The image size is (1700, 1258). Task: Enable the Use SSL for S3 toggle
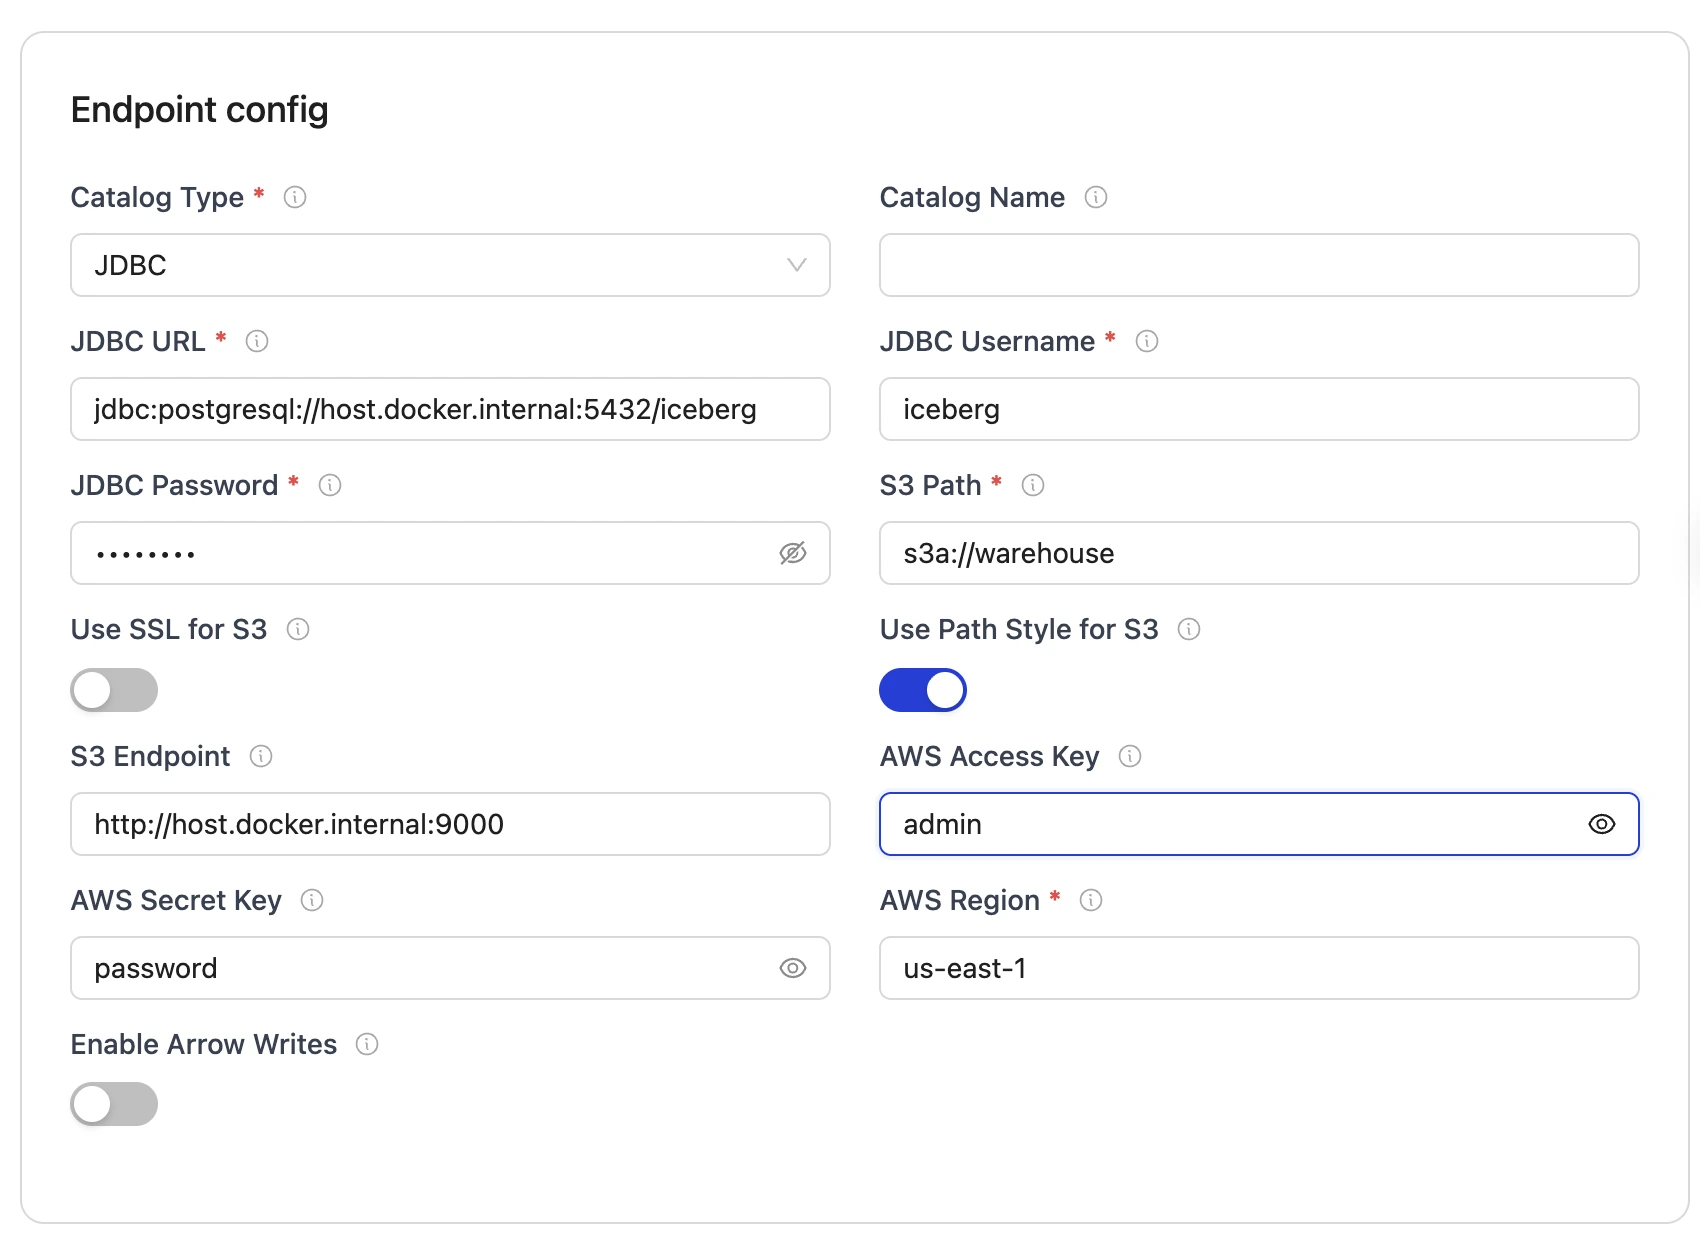114,690
